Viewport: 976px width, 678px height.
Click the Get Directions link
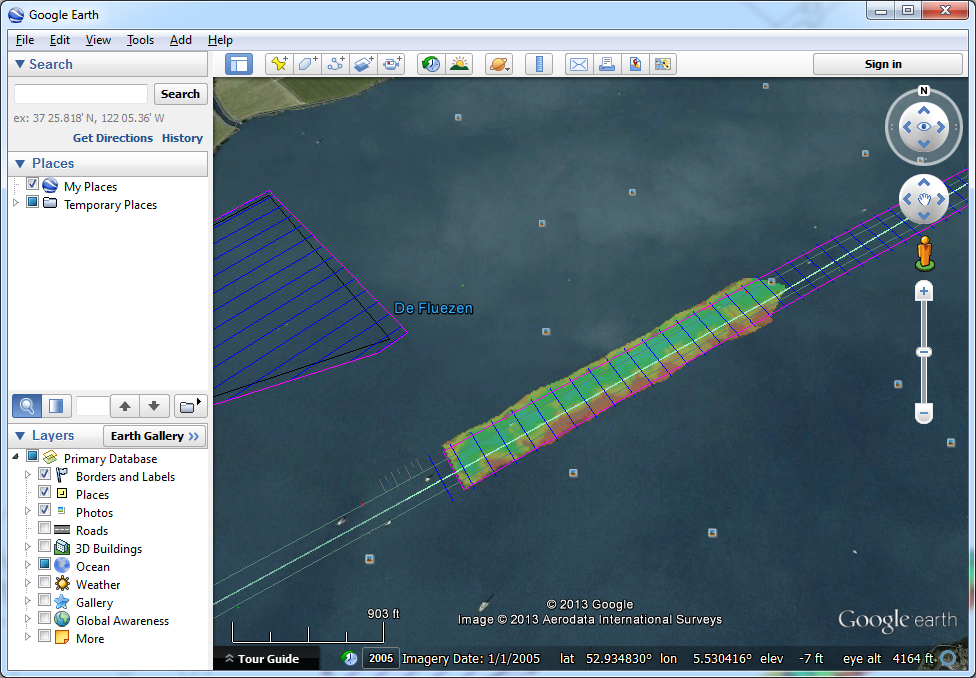pyautogui.click(x=113, y=138)
